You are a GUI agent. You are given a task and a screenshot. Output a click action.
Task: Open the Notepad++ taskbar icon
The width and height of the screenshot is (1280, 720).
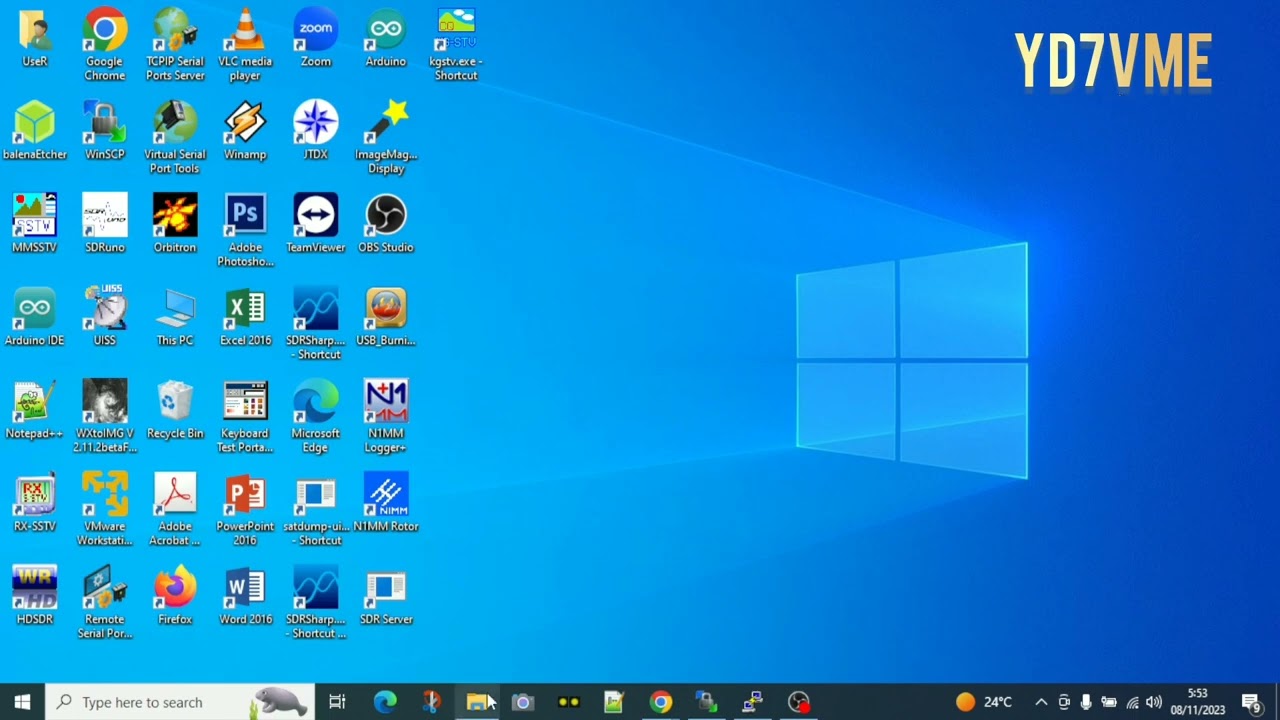(x=615, y=702)
